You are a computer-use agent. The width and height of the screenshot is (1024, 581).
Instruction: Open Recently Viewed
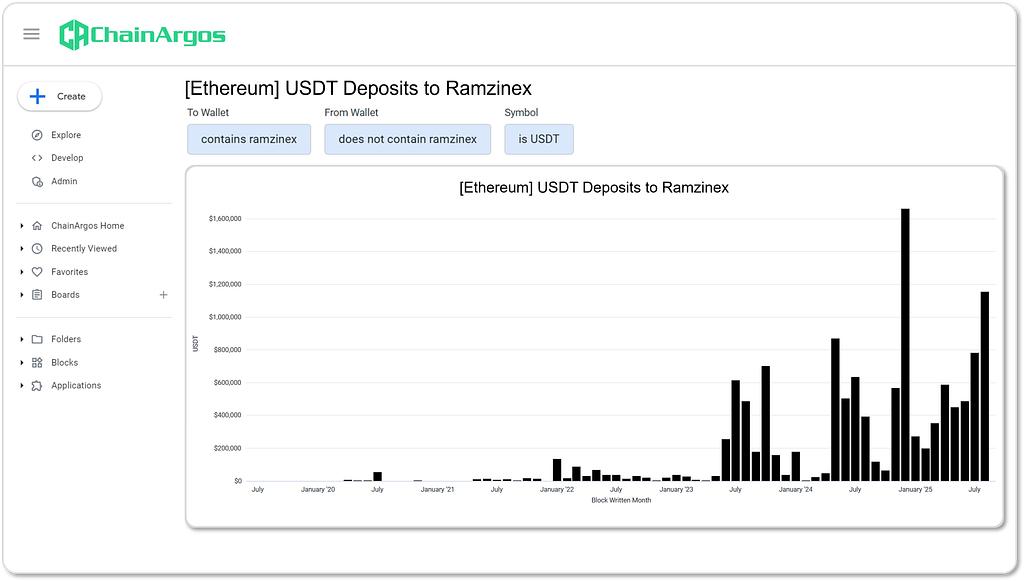click(84, 249)
